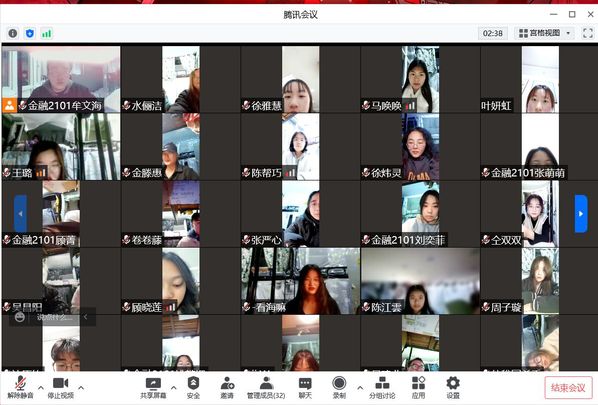598x405 pixels.
Task: Open the invite participants icon
Action: coord(227,387)
